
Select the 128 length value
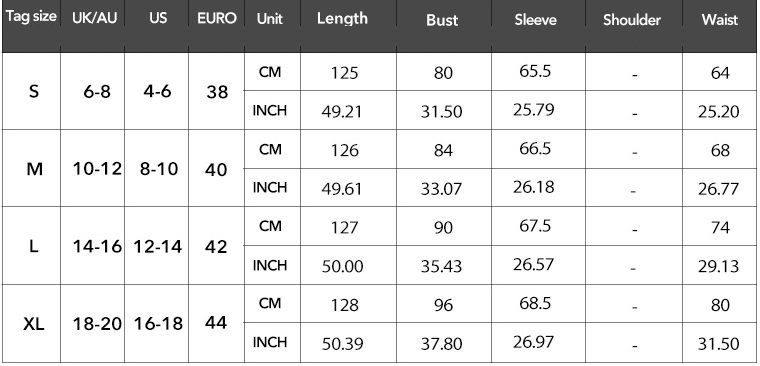point(345,305)
